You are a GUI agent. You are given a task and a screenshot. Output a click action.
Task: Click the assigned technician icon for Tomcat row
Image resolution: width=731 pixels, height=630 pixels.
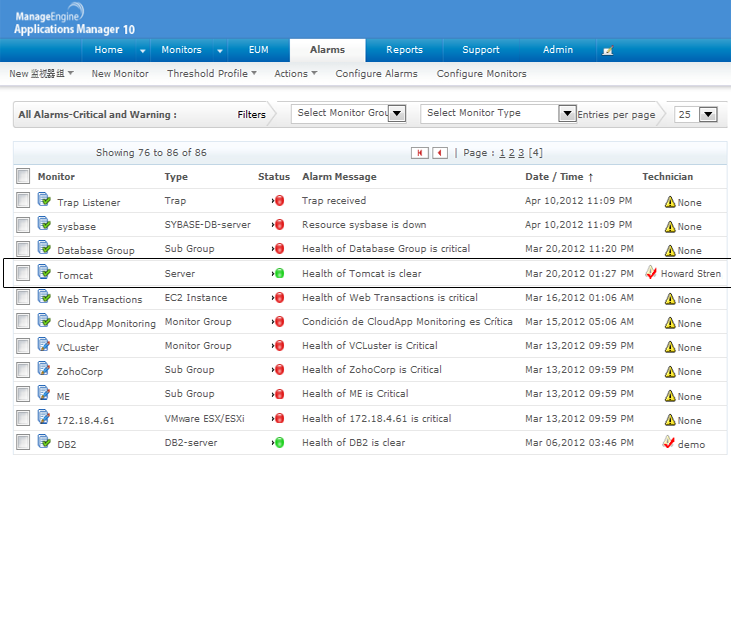(651, 272)
